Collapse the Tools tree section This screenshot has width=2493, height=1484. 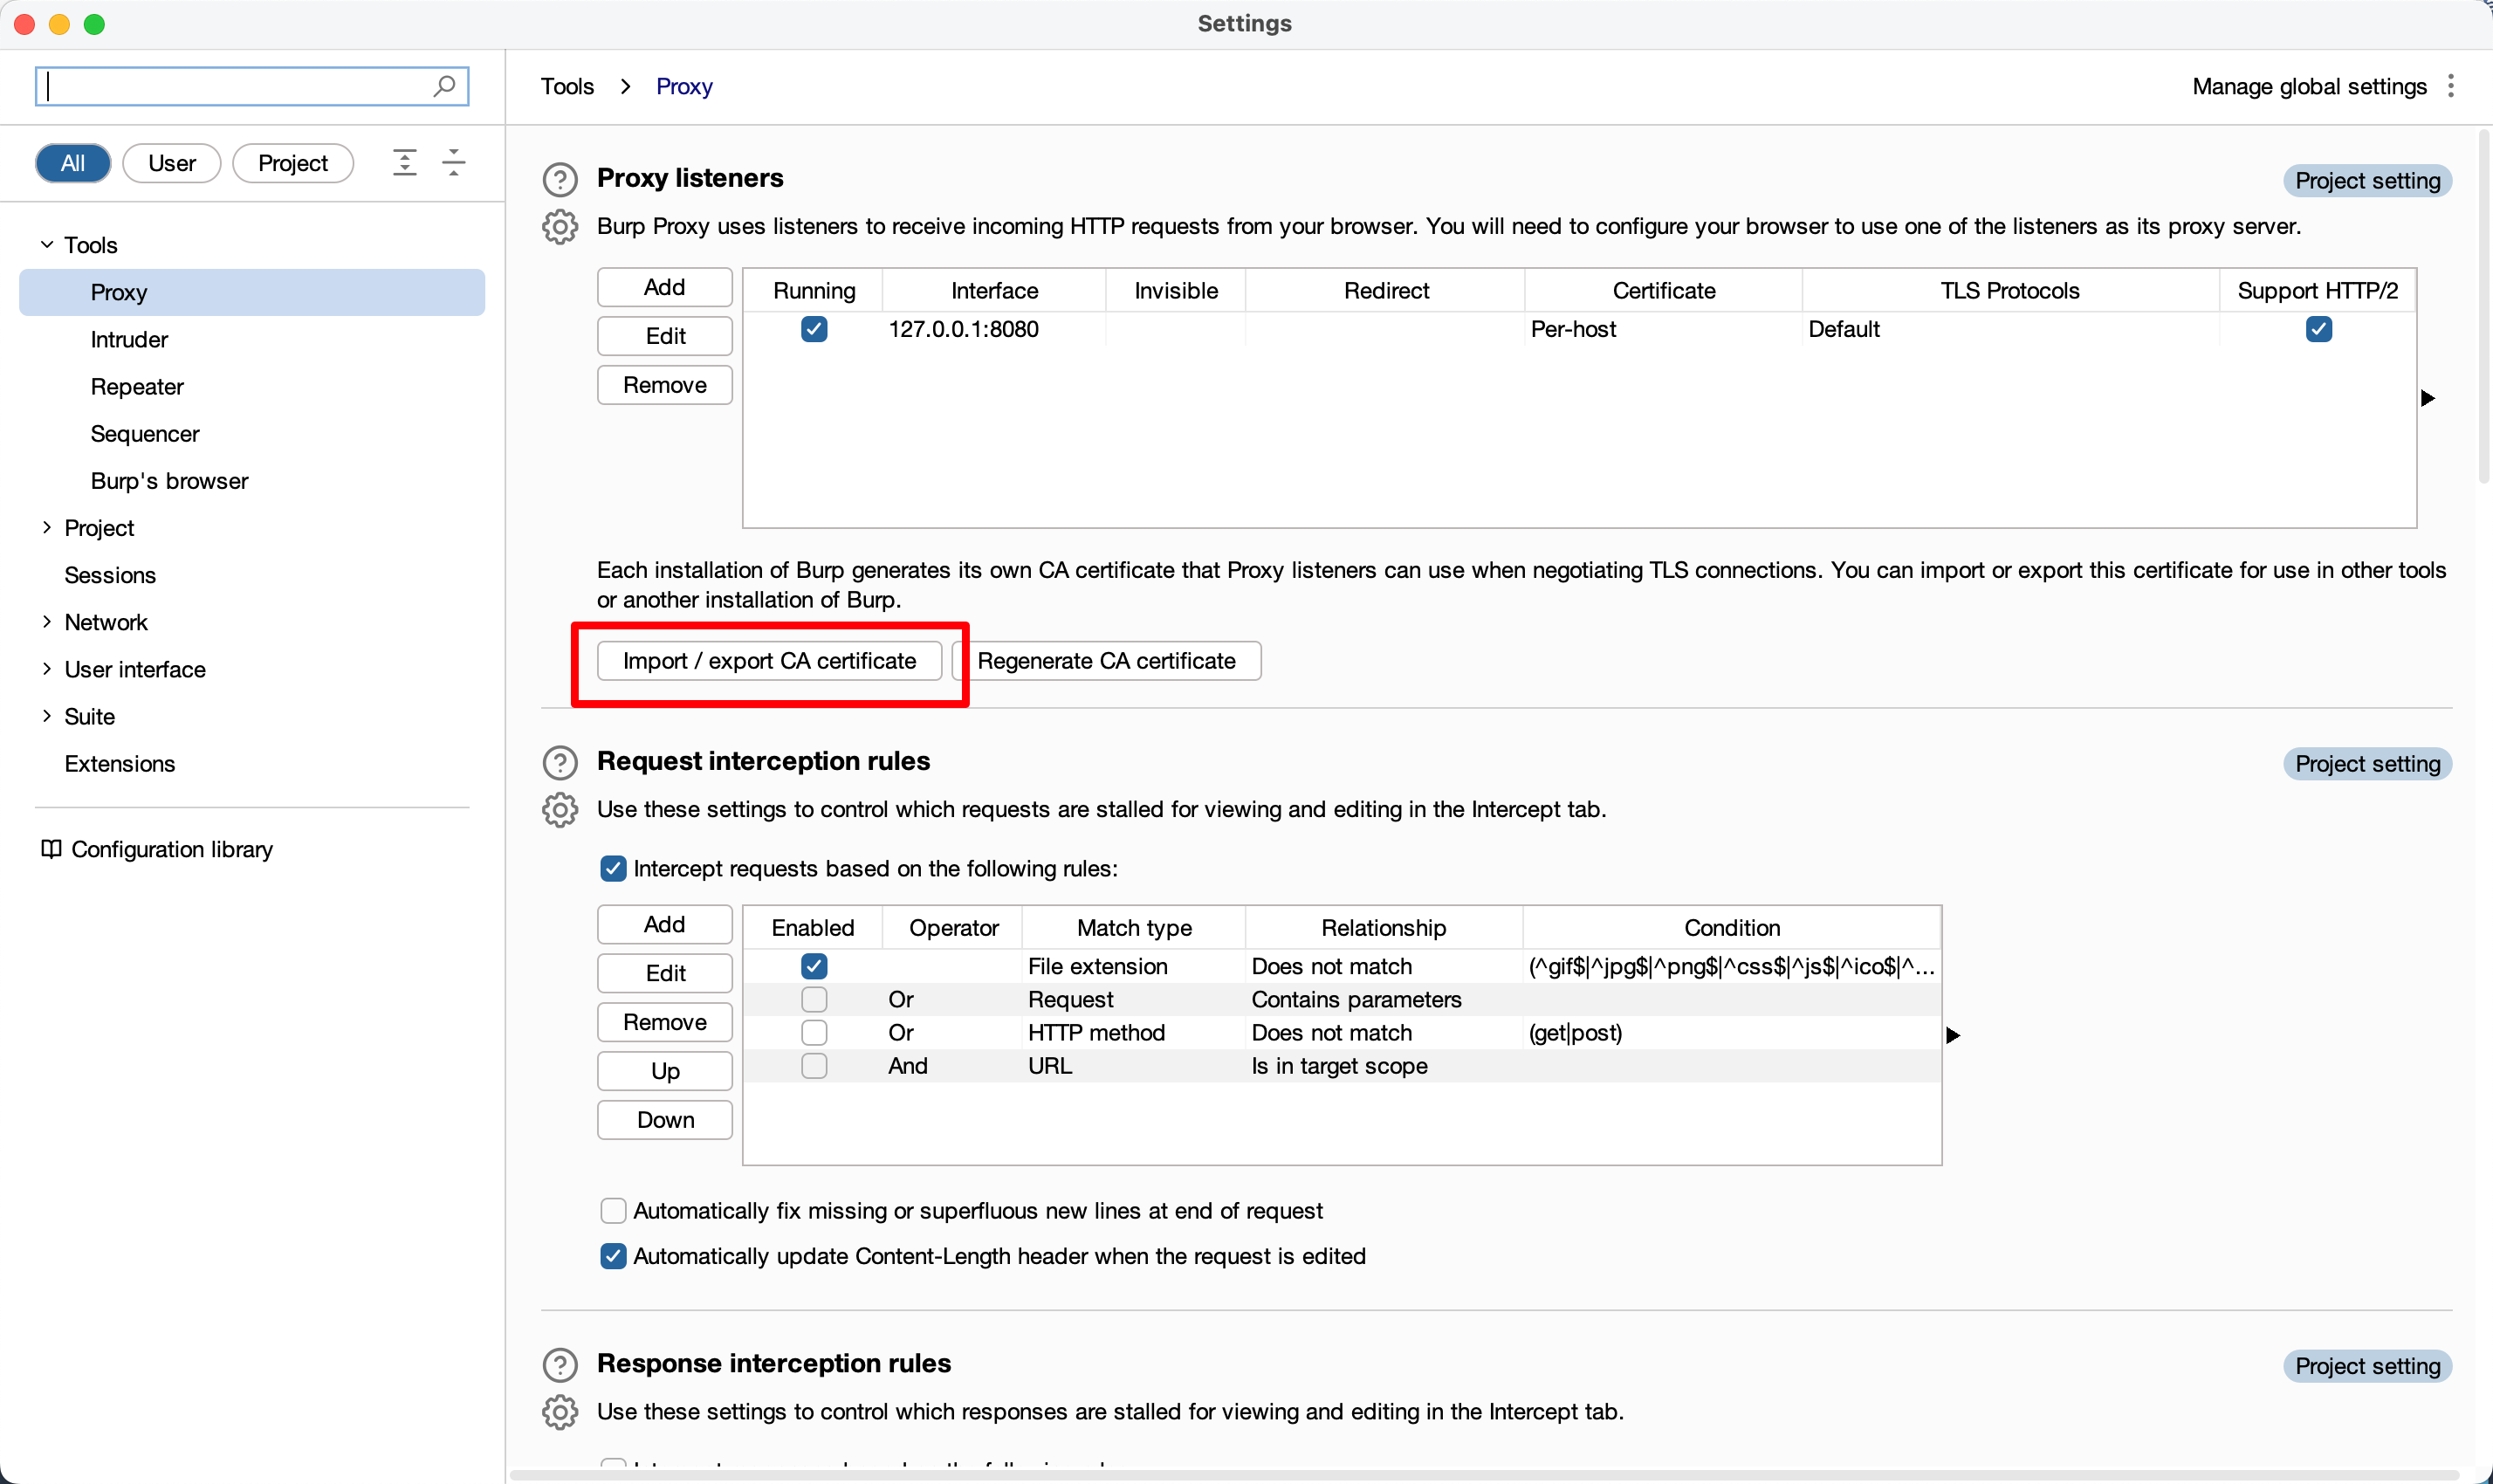[x=47, y=245]
